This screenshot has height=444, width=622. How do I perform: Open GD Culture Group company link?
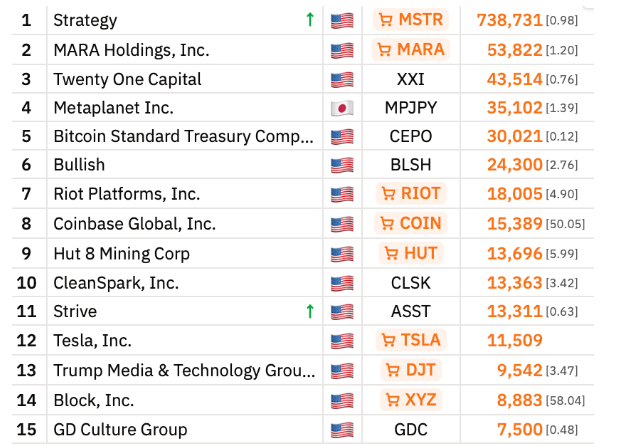coord(120,429)
